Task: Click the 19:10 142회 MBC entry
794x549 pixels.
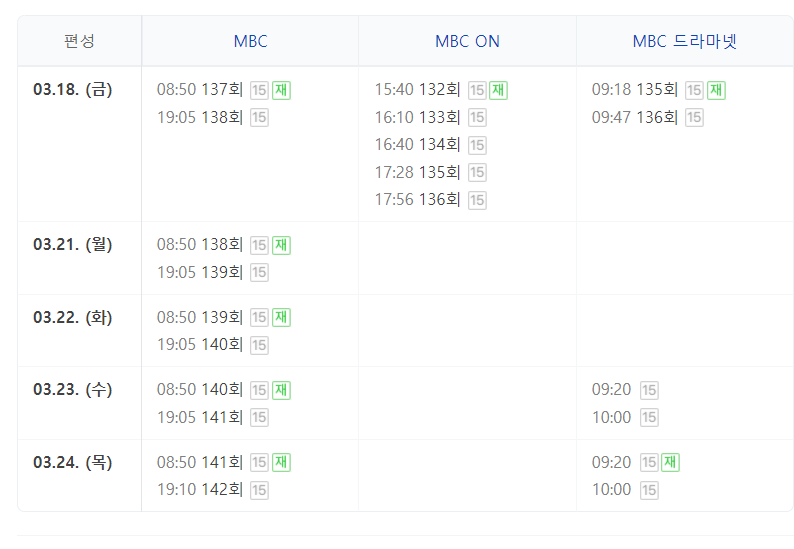Action: point(200,490)
